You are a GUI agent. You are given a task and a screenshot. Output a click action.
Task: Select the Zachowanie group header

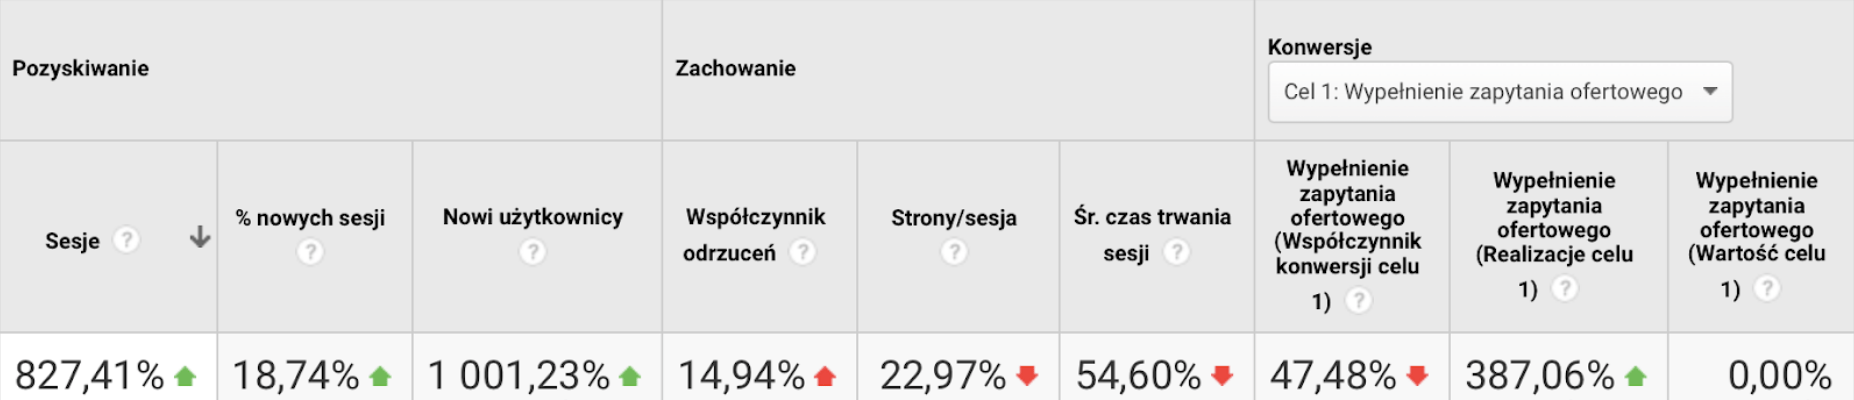735,68
